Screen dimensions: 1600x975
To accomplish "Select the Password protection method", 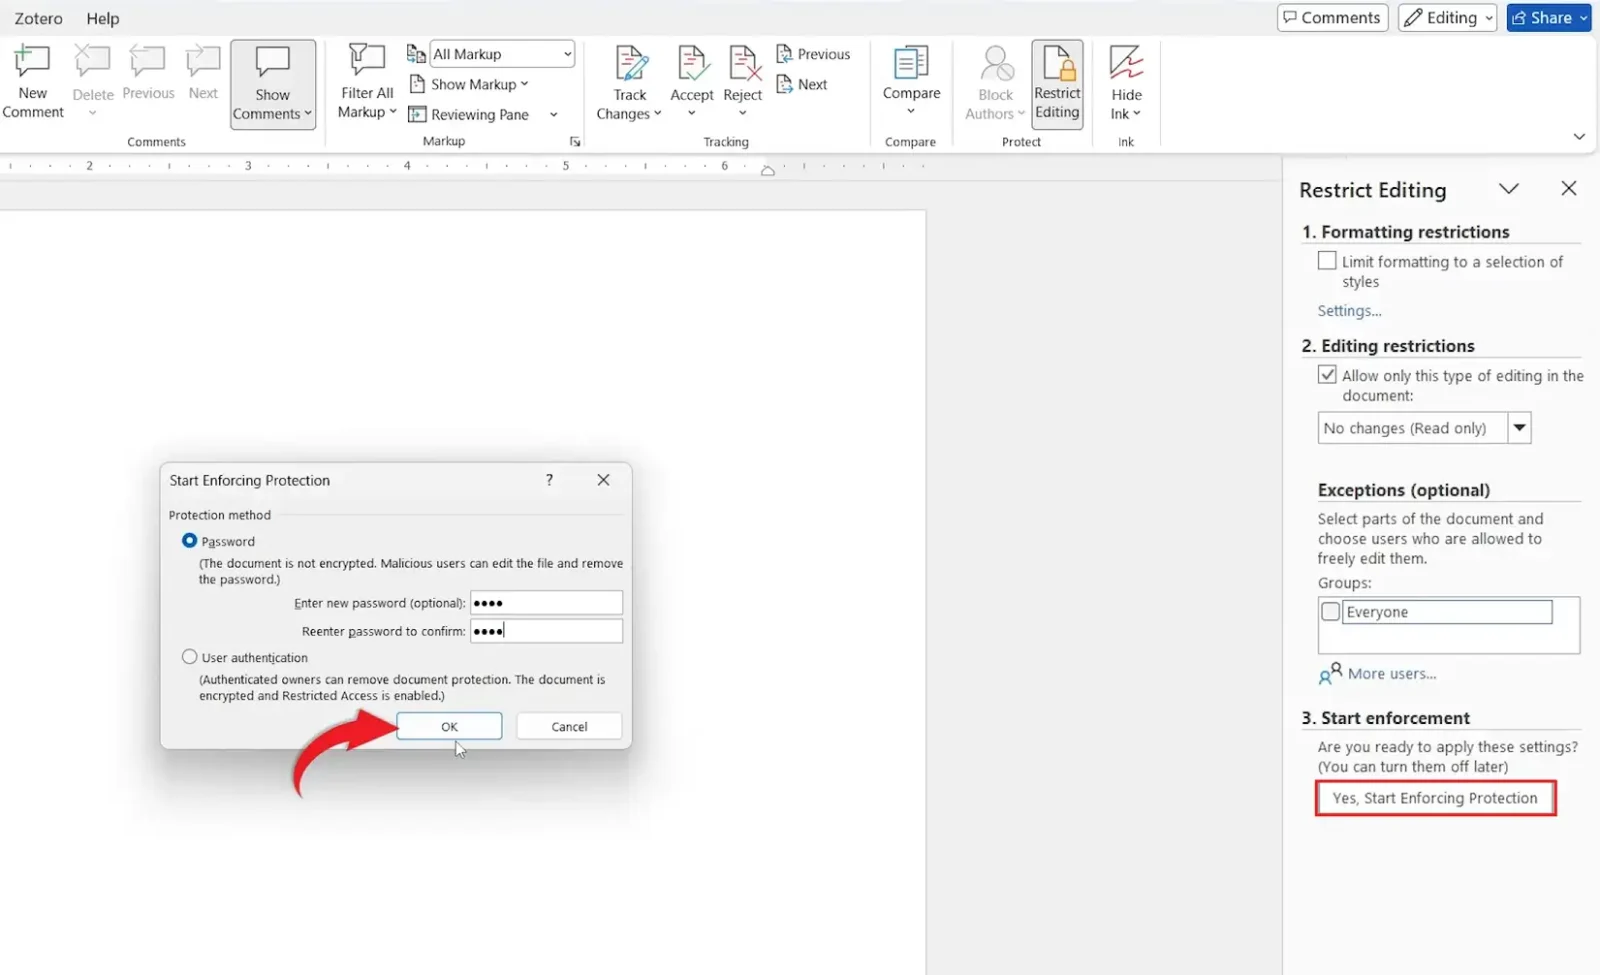I will (189, 541).
